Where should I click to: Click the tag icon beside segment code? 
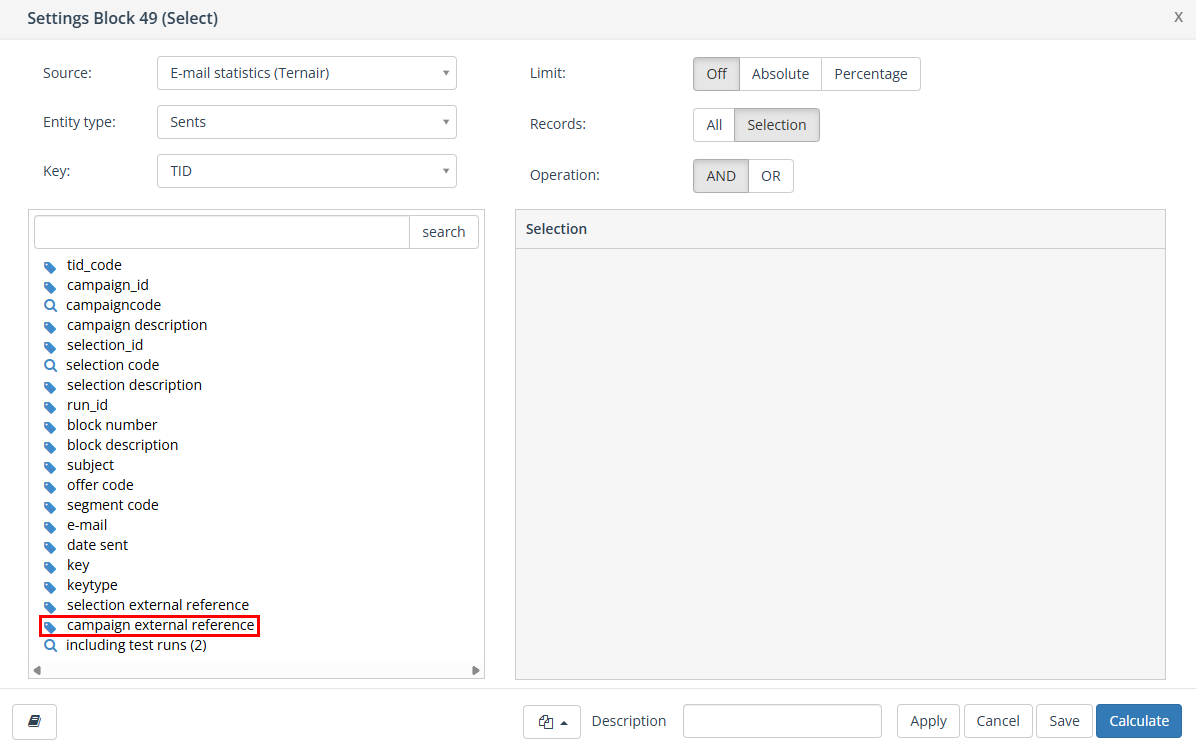50,507
